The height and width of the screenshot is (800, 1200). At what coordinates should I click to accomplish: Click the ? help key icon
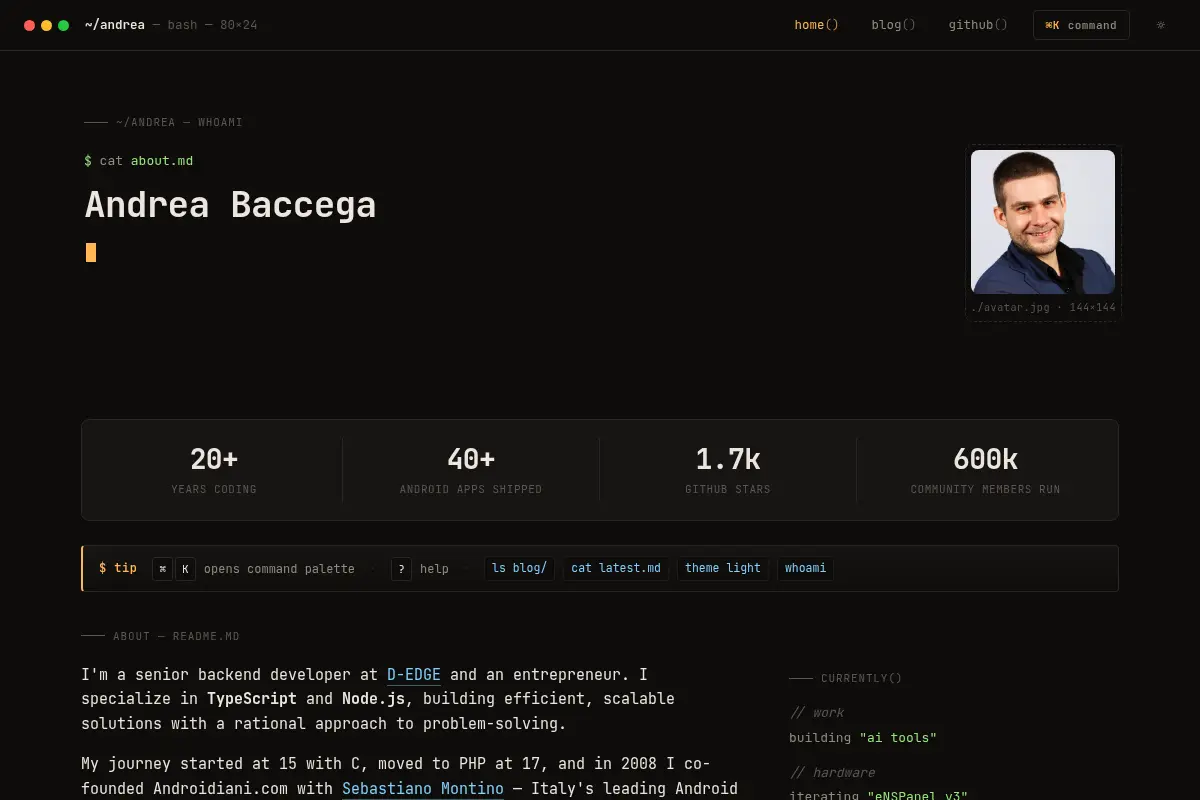401,569
